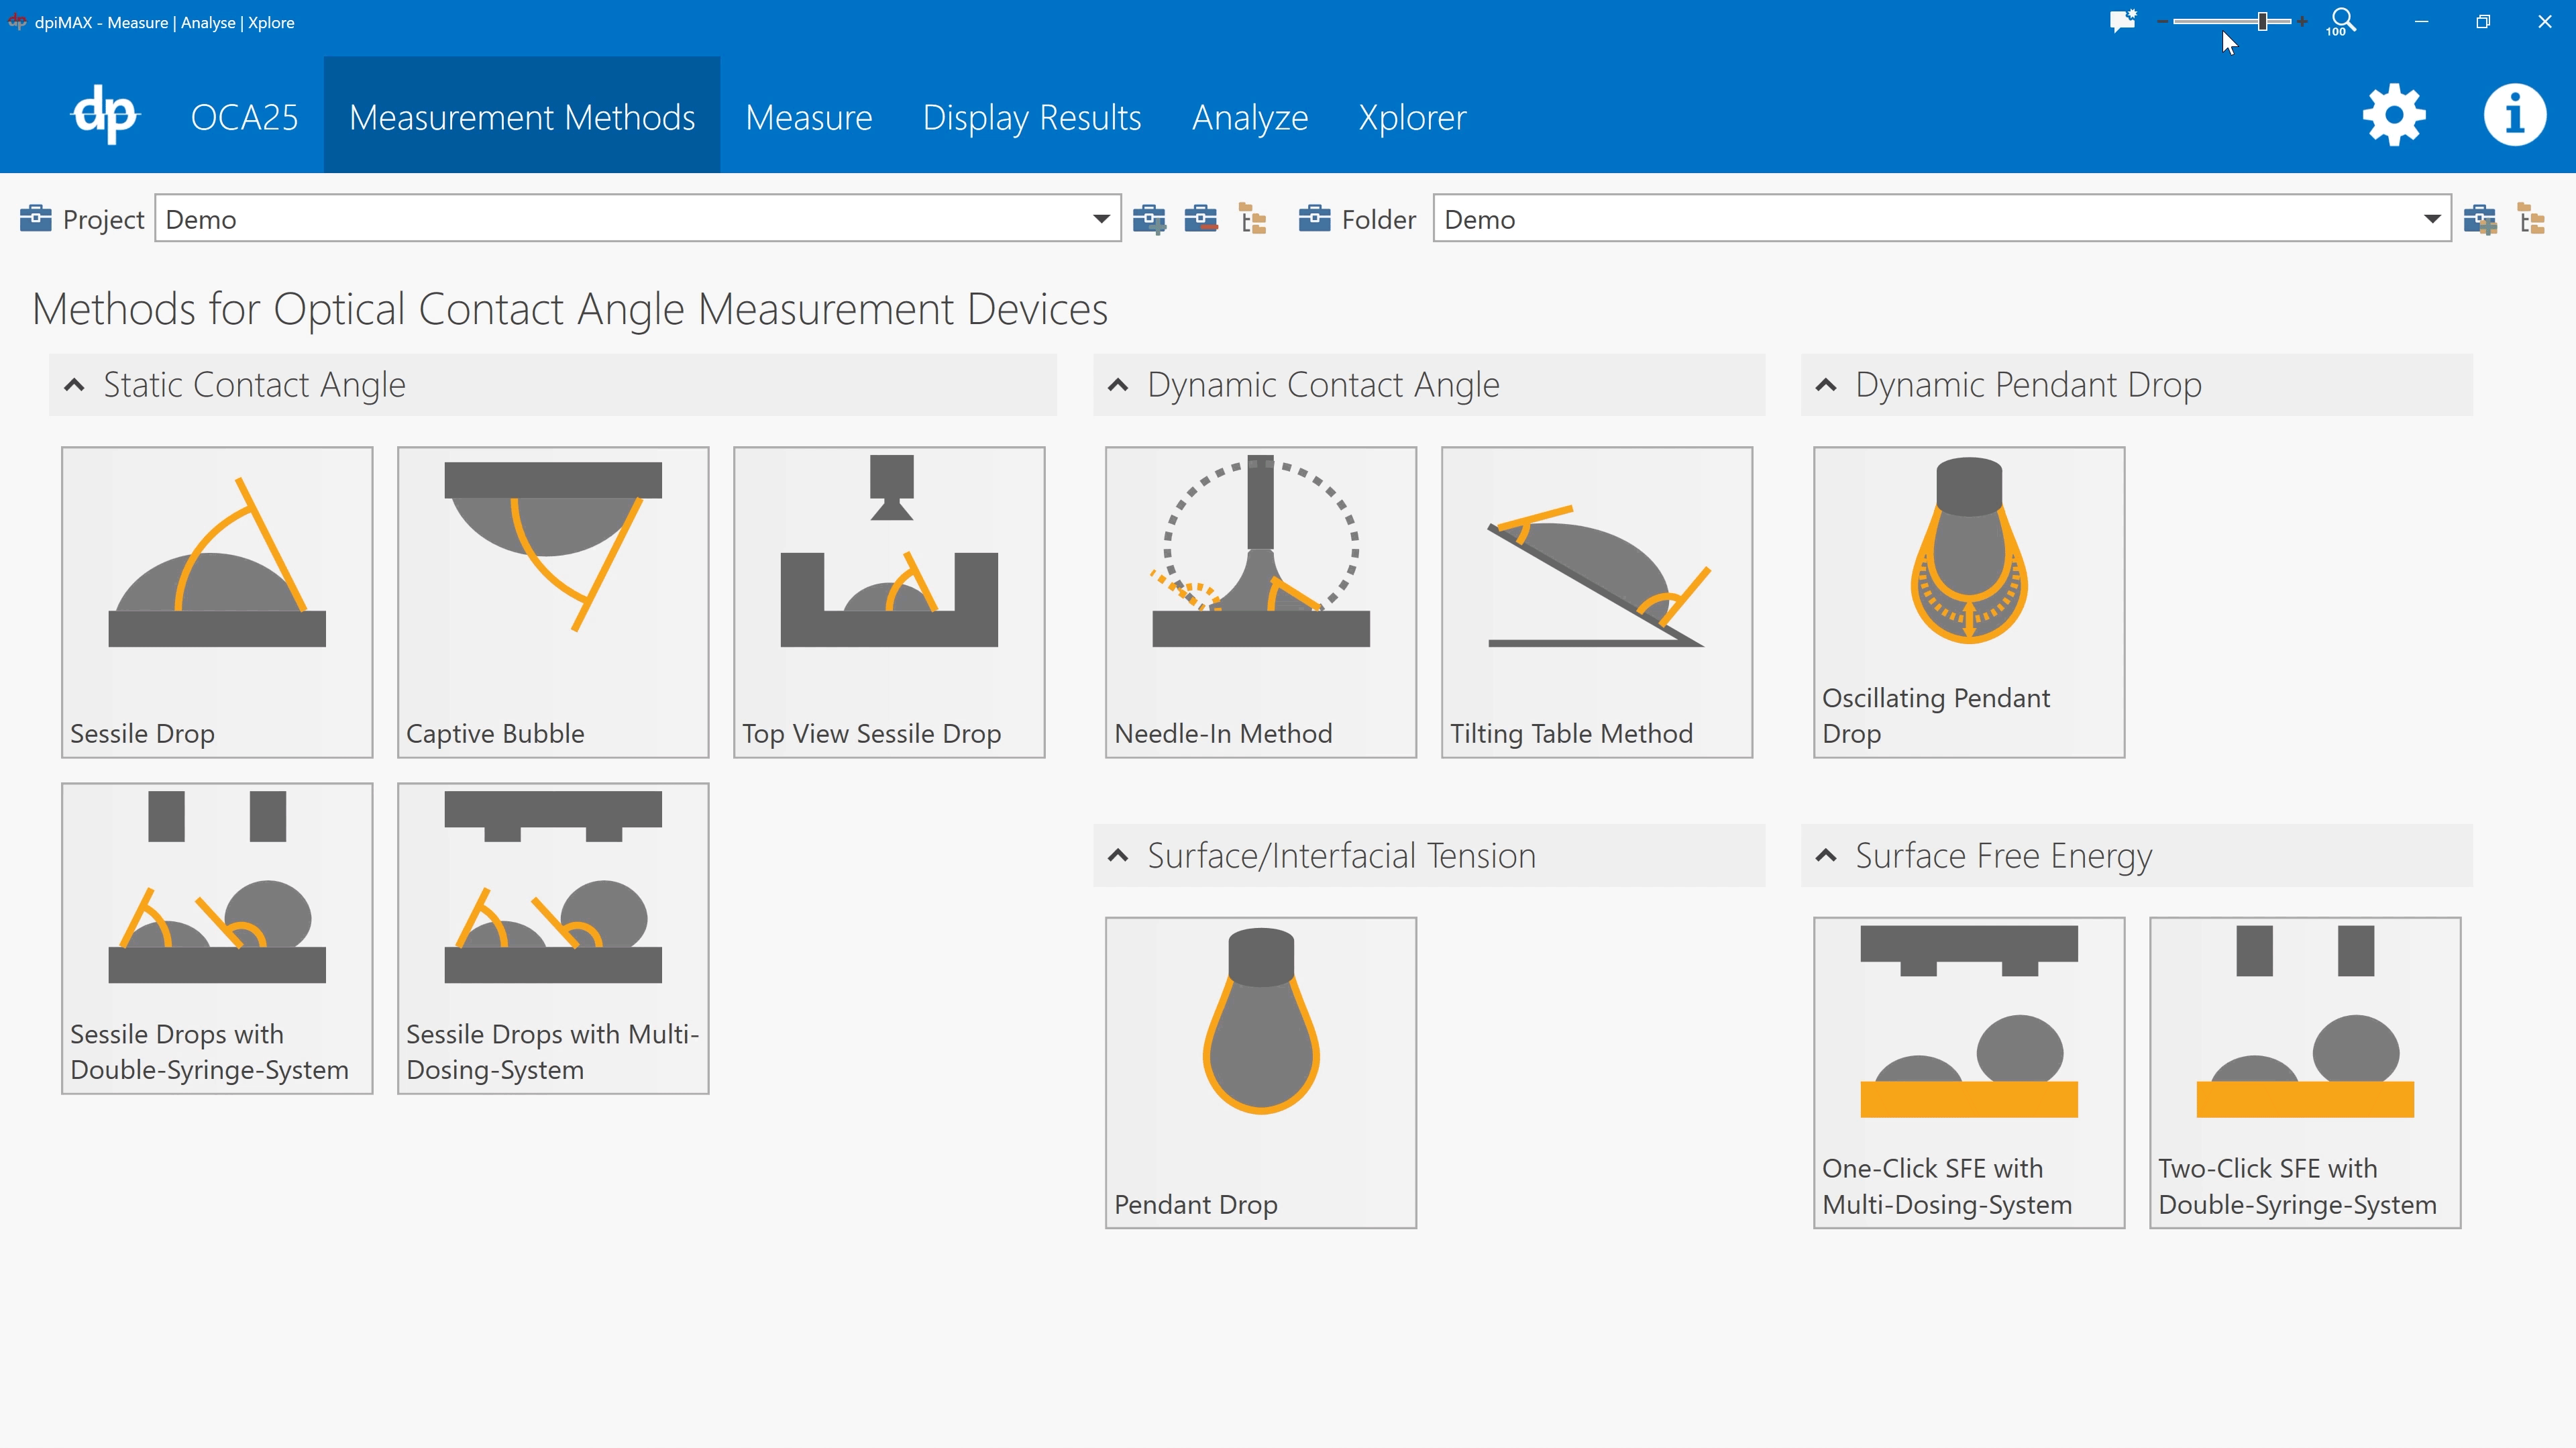The width and height of the screenshot is (2576, 1448).
Task: Switch to the Display Results tab
Action: click(x=1031, y=117)
